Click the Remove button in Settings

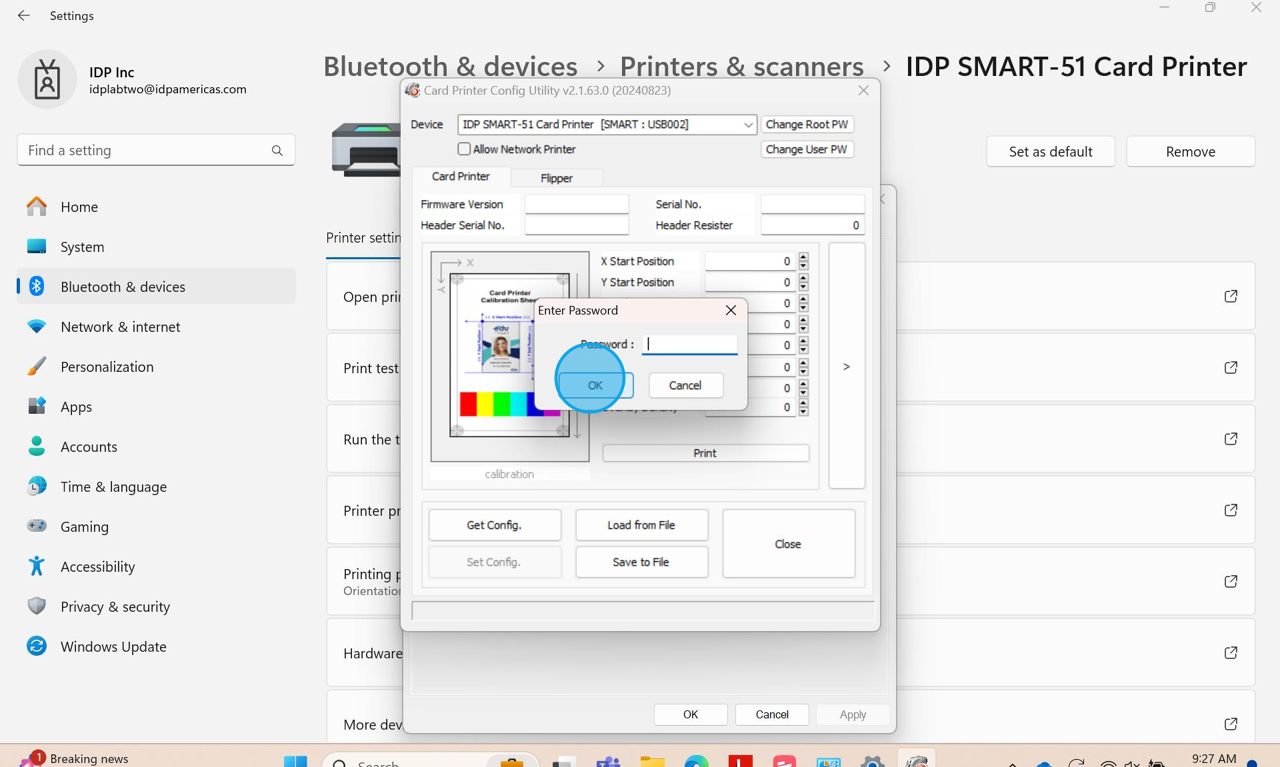[1190, 152]
